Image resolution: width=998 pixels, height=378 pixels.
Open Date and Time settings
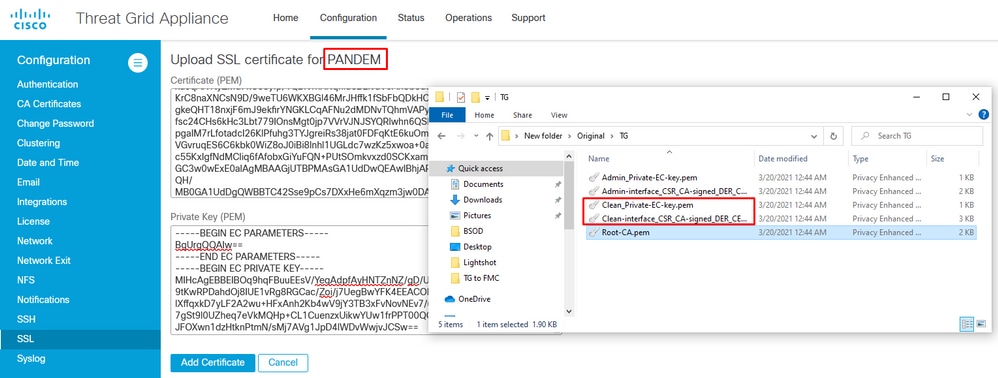click(48, 162)
